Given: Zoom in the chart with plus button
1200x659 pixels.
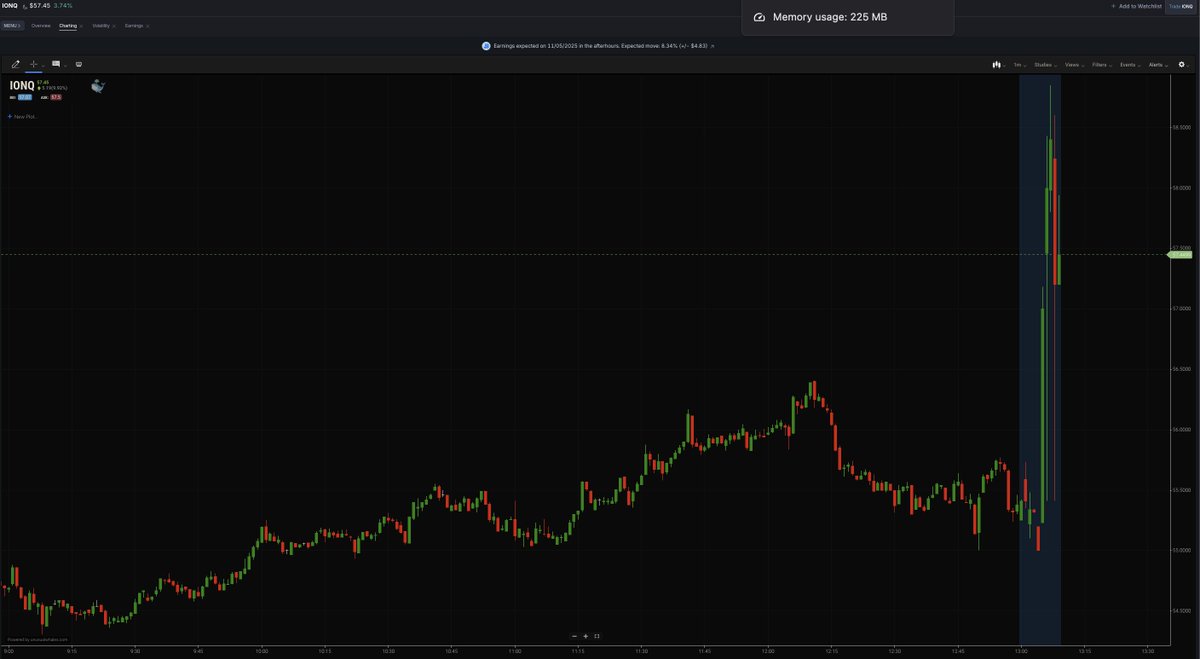Looking at the screenshot, I should tap(585, 636).
